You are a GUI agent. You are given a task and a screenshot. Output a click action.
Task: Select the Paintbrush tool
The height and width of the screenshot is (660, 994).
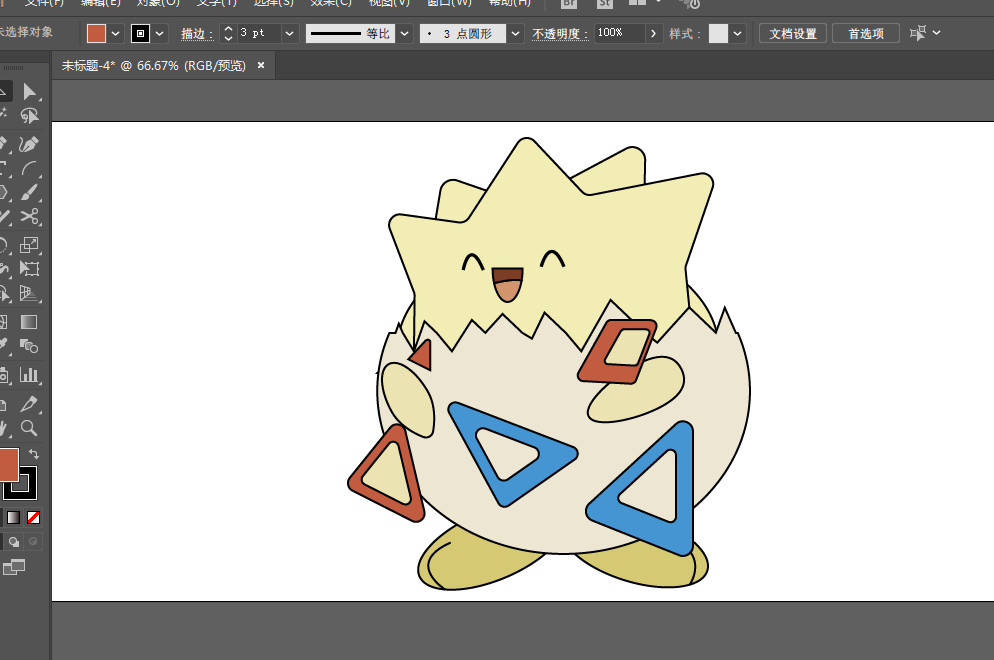(29, 193)
